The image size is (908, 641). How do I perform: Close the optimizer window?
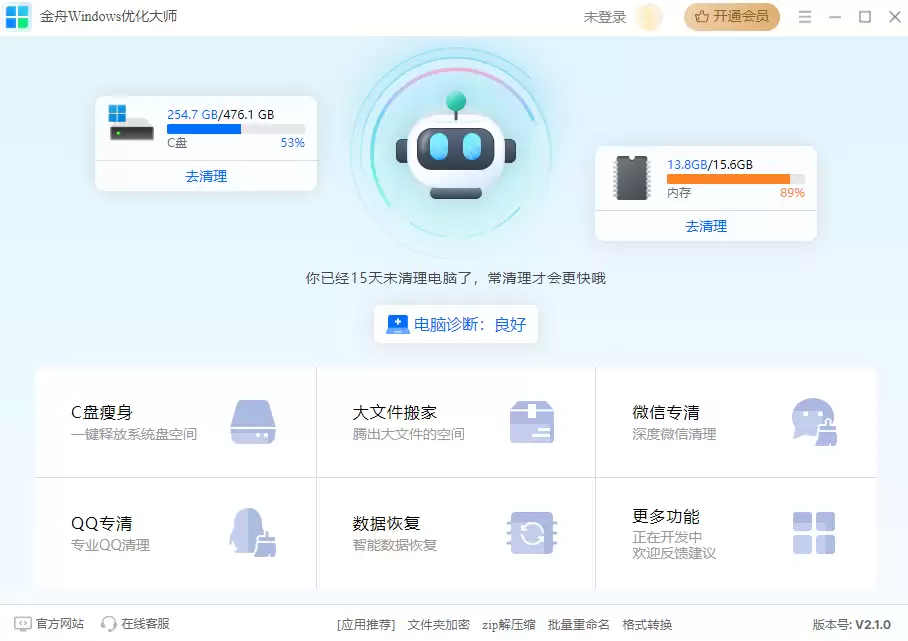point(895,17)
